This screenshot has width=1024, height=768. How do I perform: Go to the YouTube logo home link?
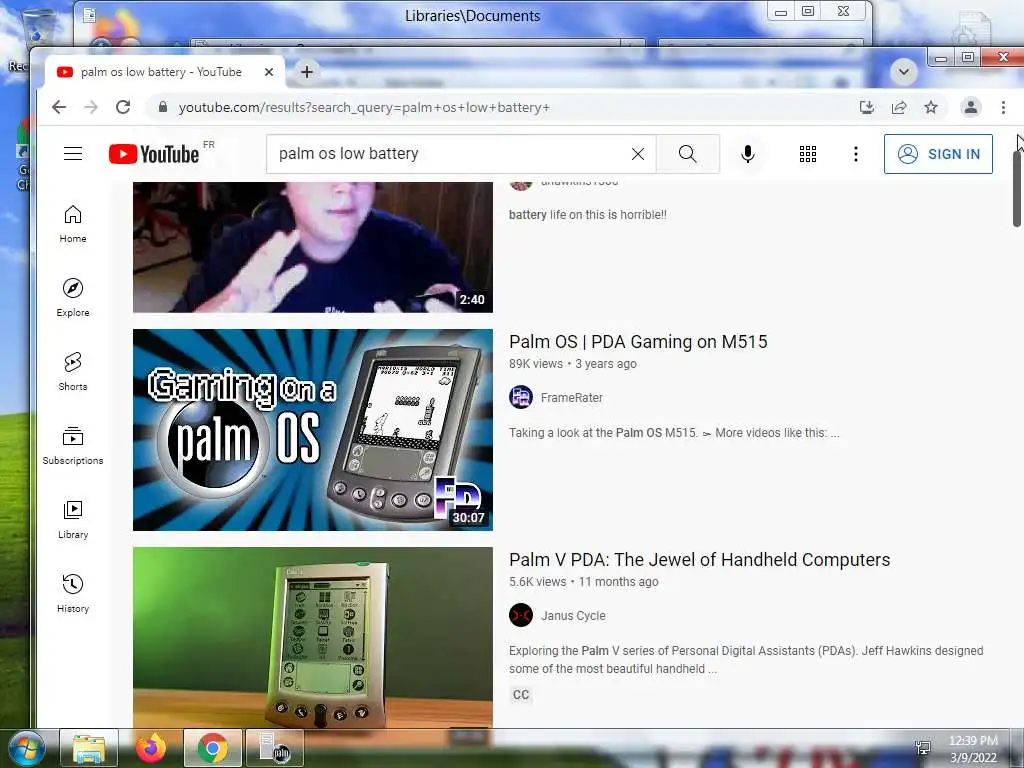point(154,154)
